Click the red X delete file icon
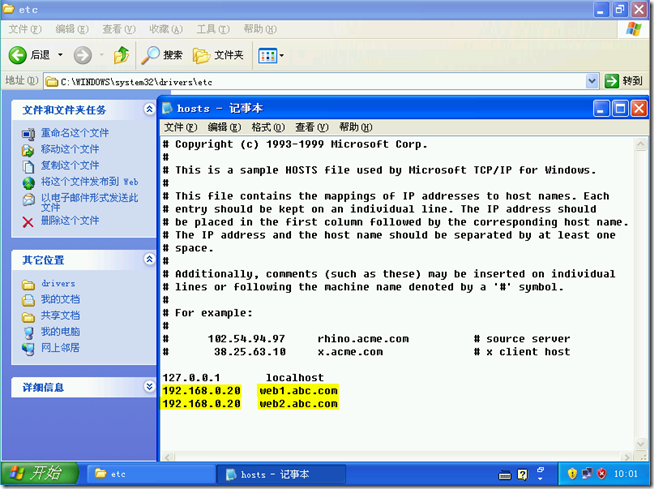Screen dimensions: 654x489 tap(28, 222)
